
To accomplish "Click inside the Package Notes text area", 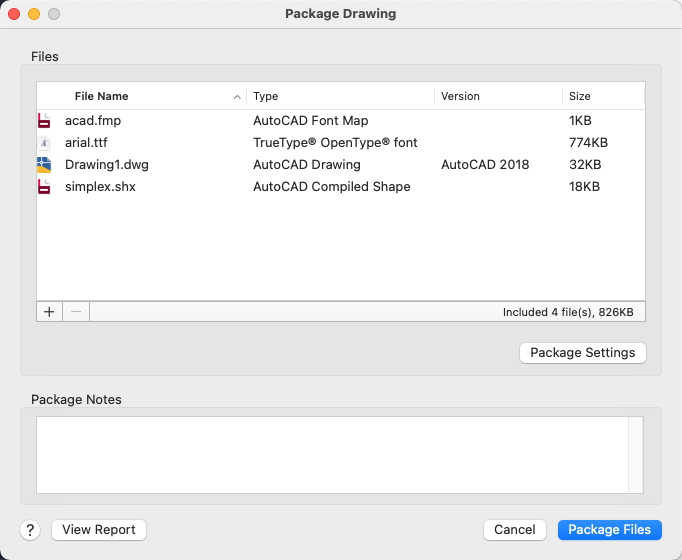I will pos(330,455).
